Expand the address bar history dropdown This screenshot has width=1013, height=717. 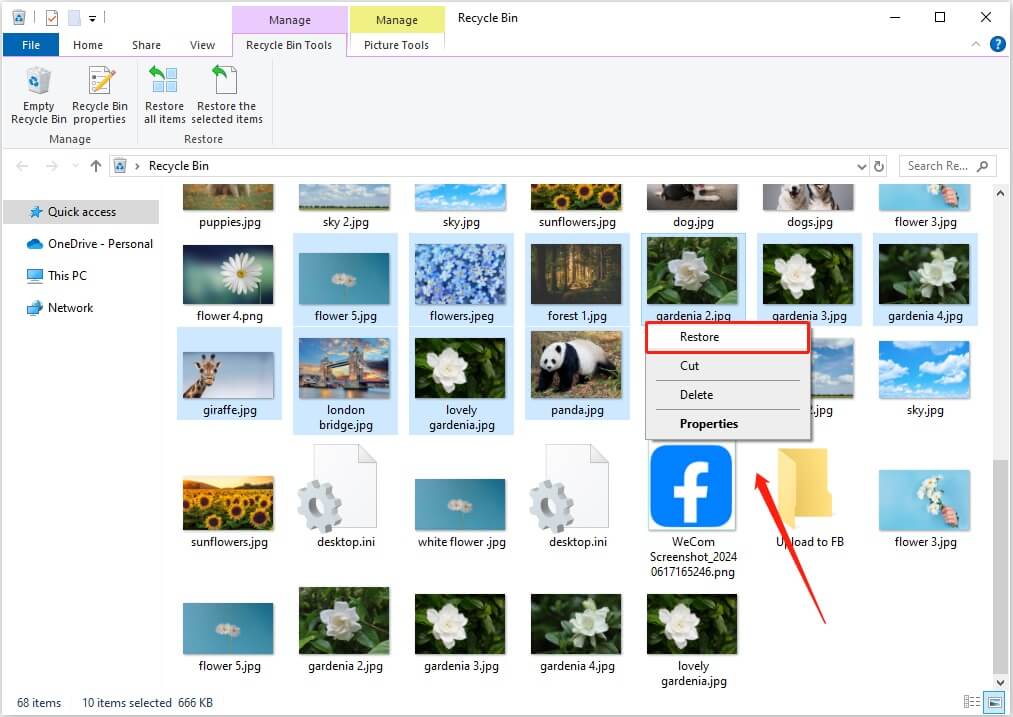(862, 166)
